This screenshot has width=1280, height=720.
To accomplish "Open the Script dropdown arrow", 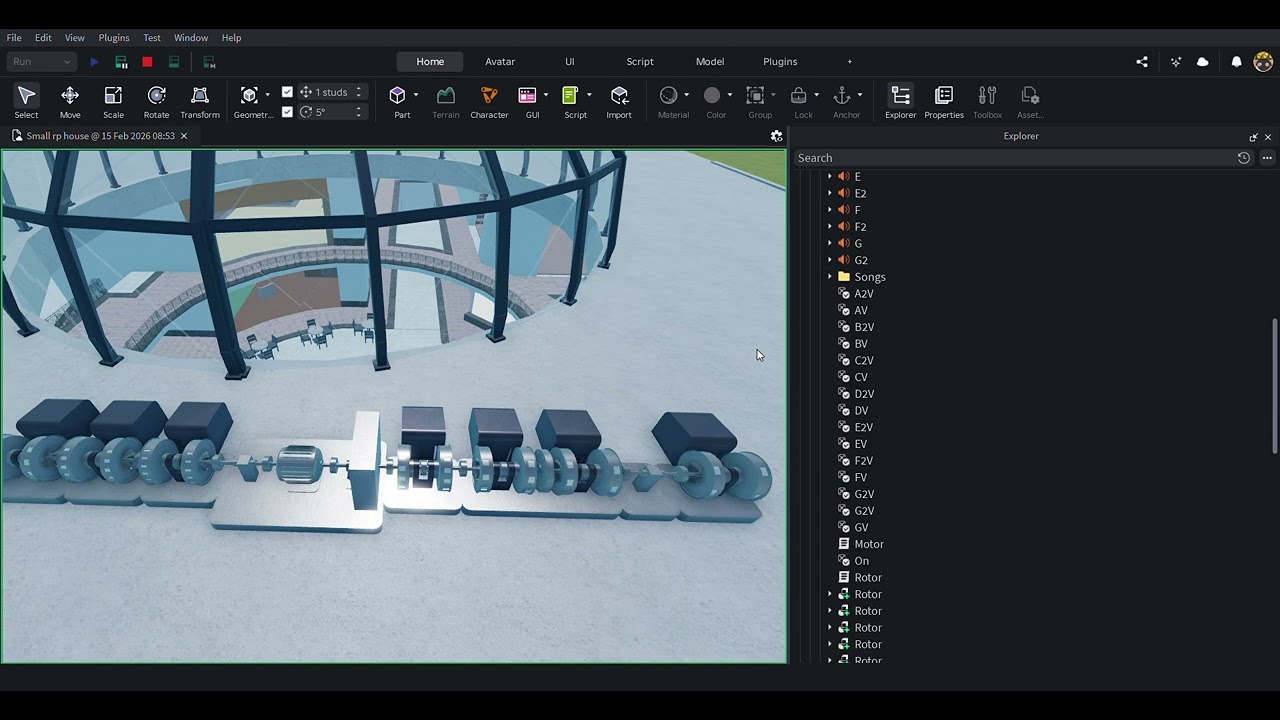I will pyautogui.click(x=588, y=95).
